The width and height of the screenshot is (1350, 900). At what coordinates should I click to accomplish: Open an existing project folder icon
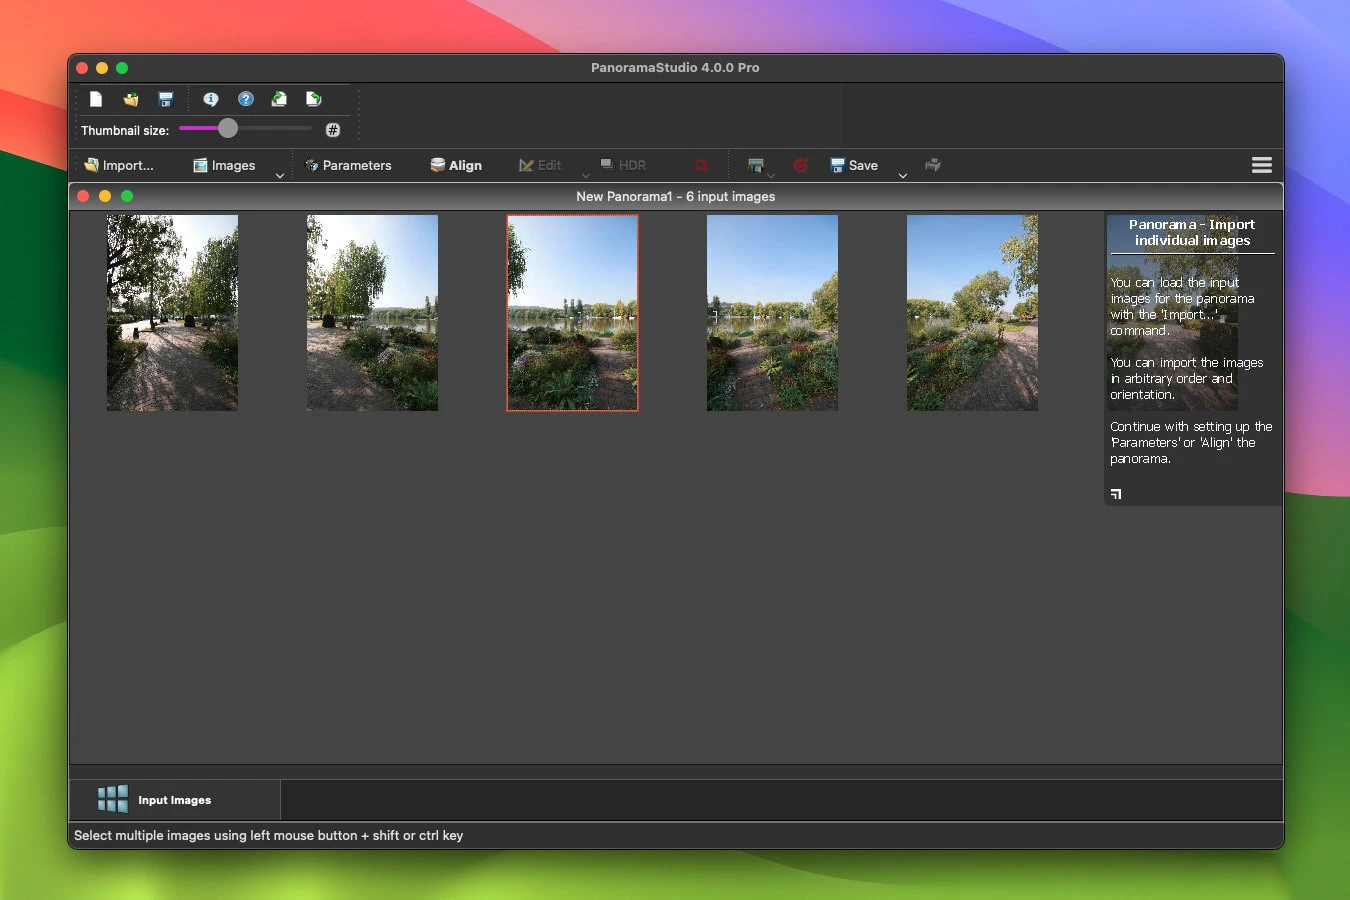click(131, 99)
